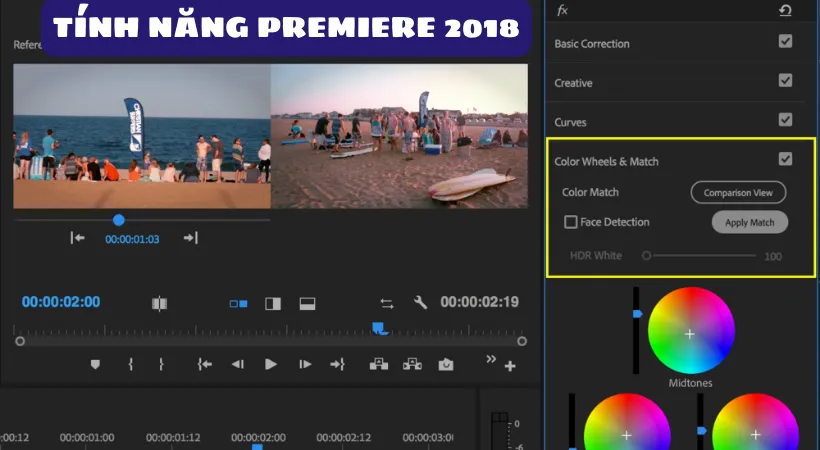Click timeline ruler label 00:00:01:00
Image resolution: width=820 pixels, height=450 pixels.
(87, 437)
